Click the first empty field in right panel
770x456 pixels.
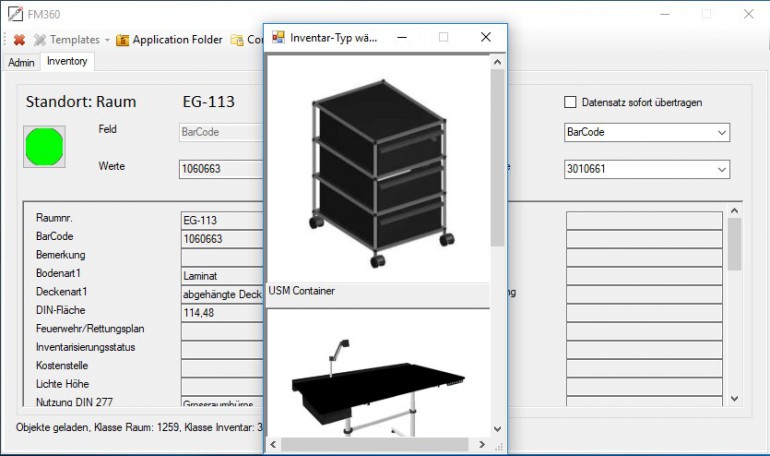click(x=644, y=220)
